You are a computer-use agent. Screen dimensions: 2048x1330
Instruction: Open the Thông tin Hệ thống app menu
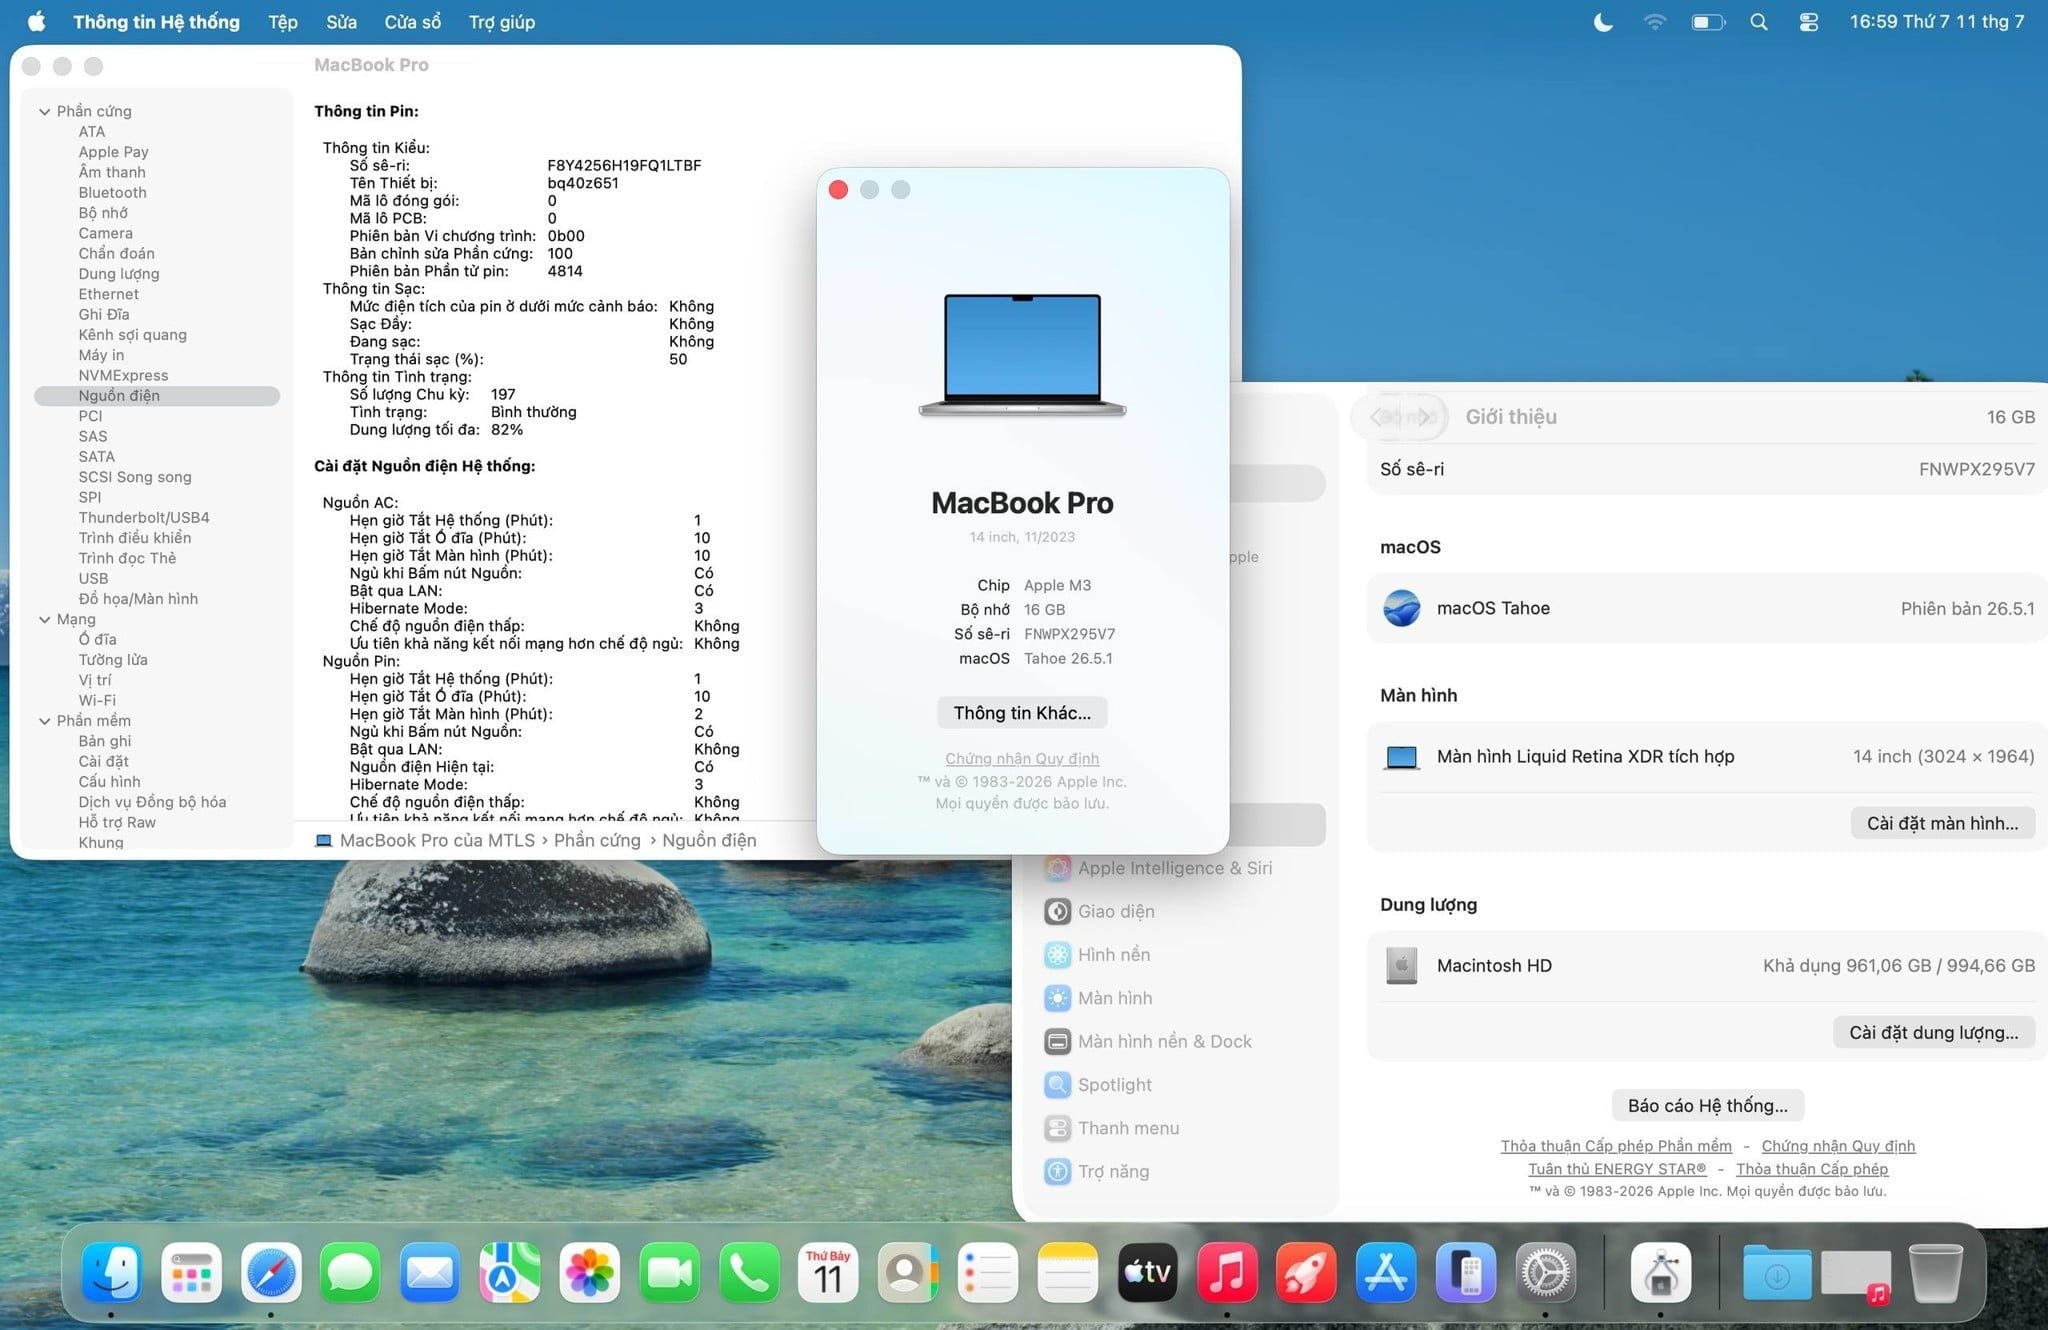[x=156, y=22]
